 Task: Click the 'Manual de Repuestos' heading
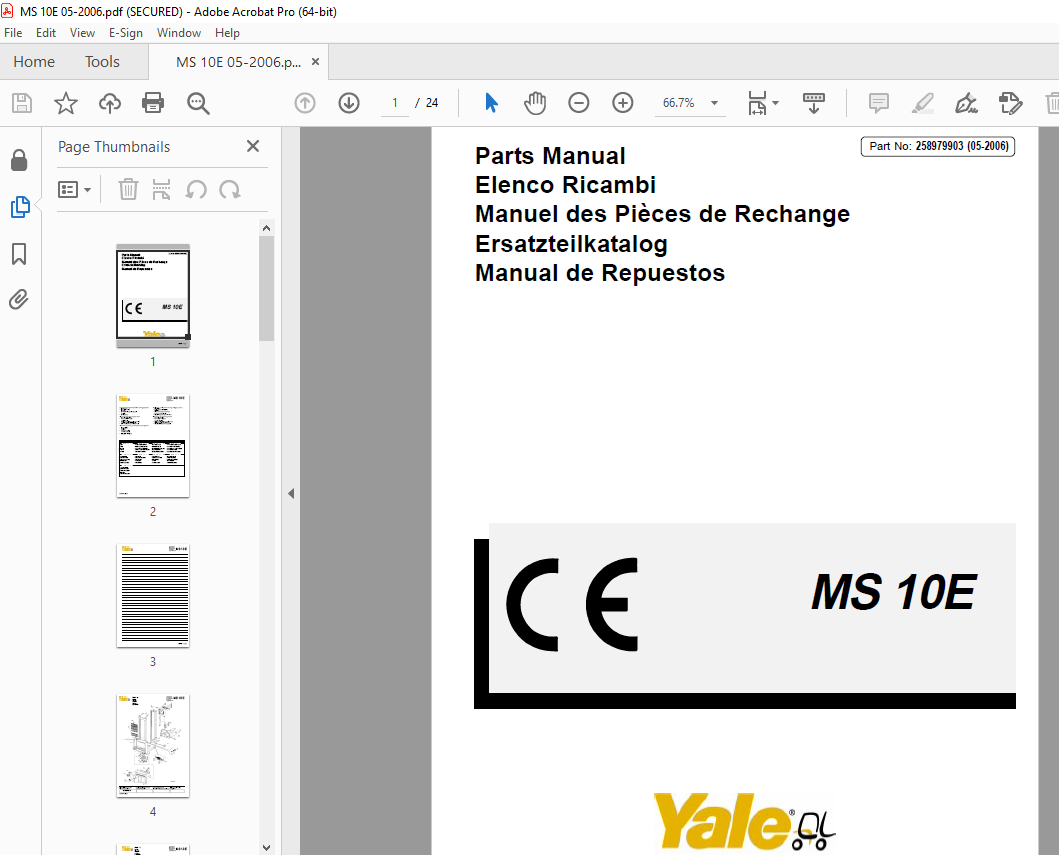coord(600,273)
